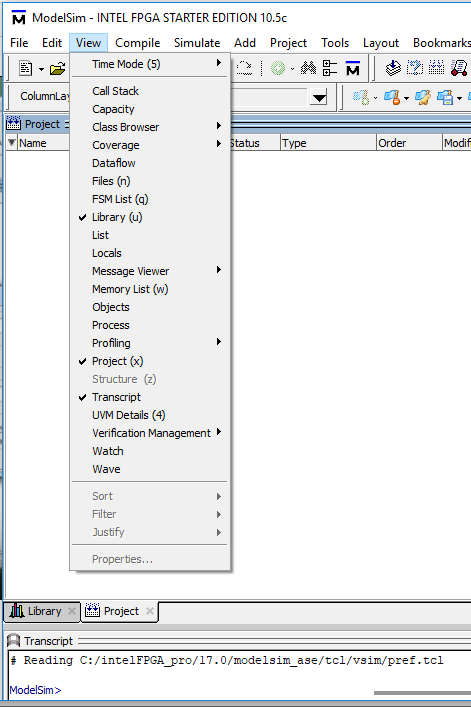The width and height of the screenshot is (471, 707).
Task: Open the ColumnLayout combo box arrow
Action: pos(319,97)
